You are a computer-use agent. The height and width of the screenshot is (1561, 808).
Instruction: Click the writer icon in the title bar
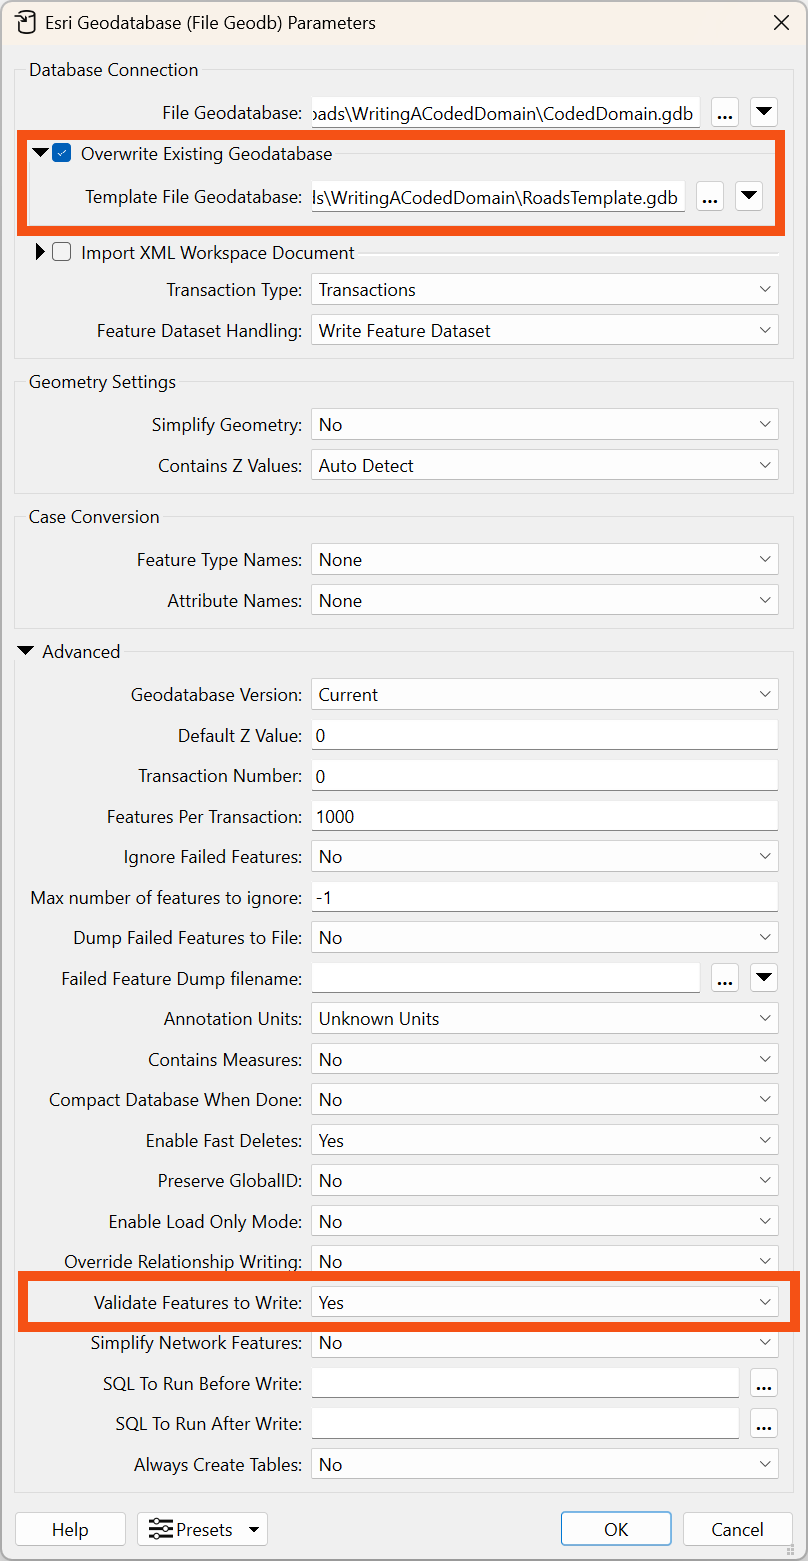[x=25, y=21]
